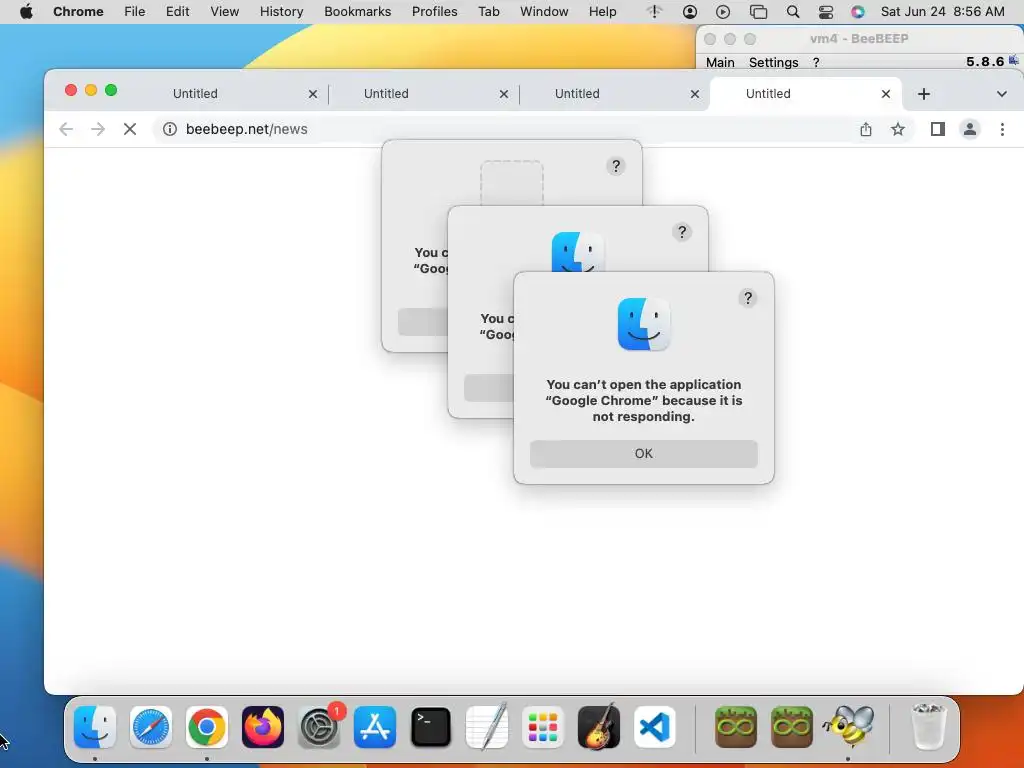1024x768 pixels.
Task: Go forward using the Chrome forward arrow
Action: [x=98, y=129]
